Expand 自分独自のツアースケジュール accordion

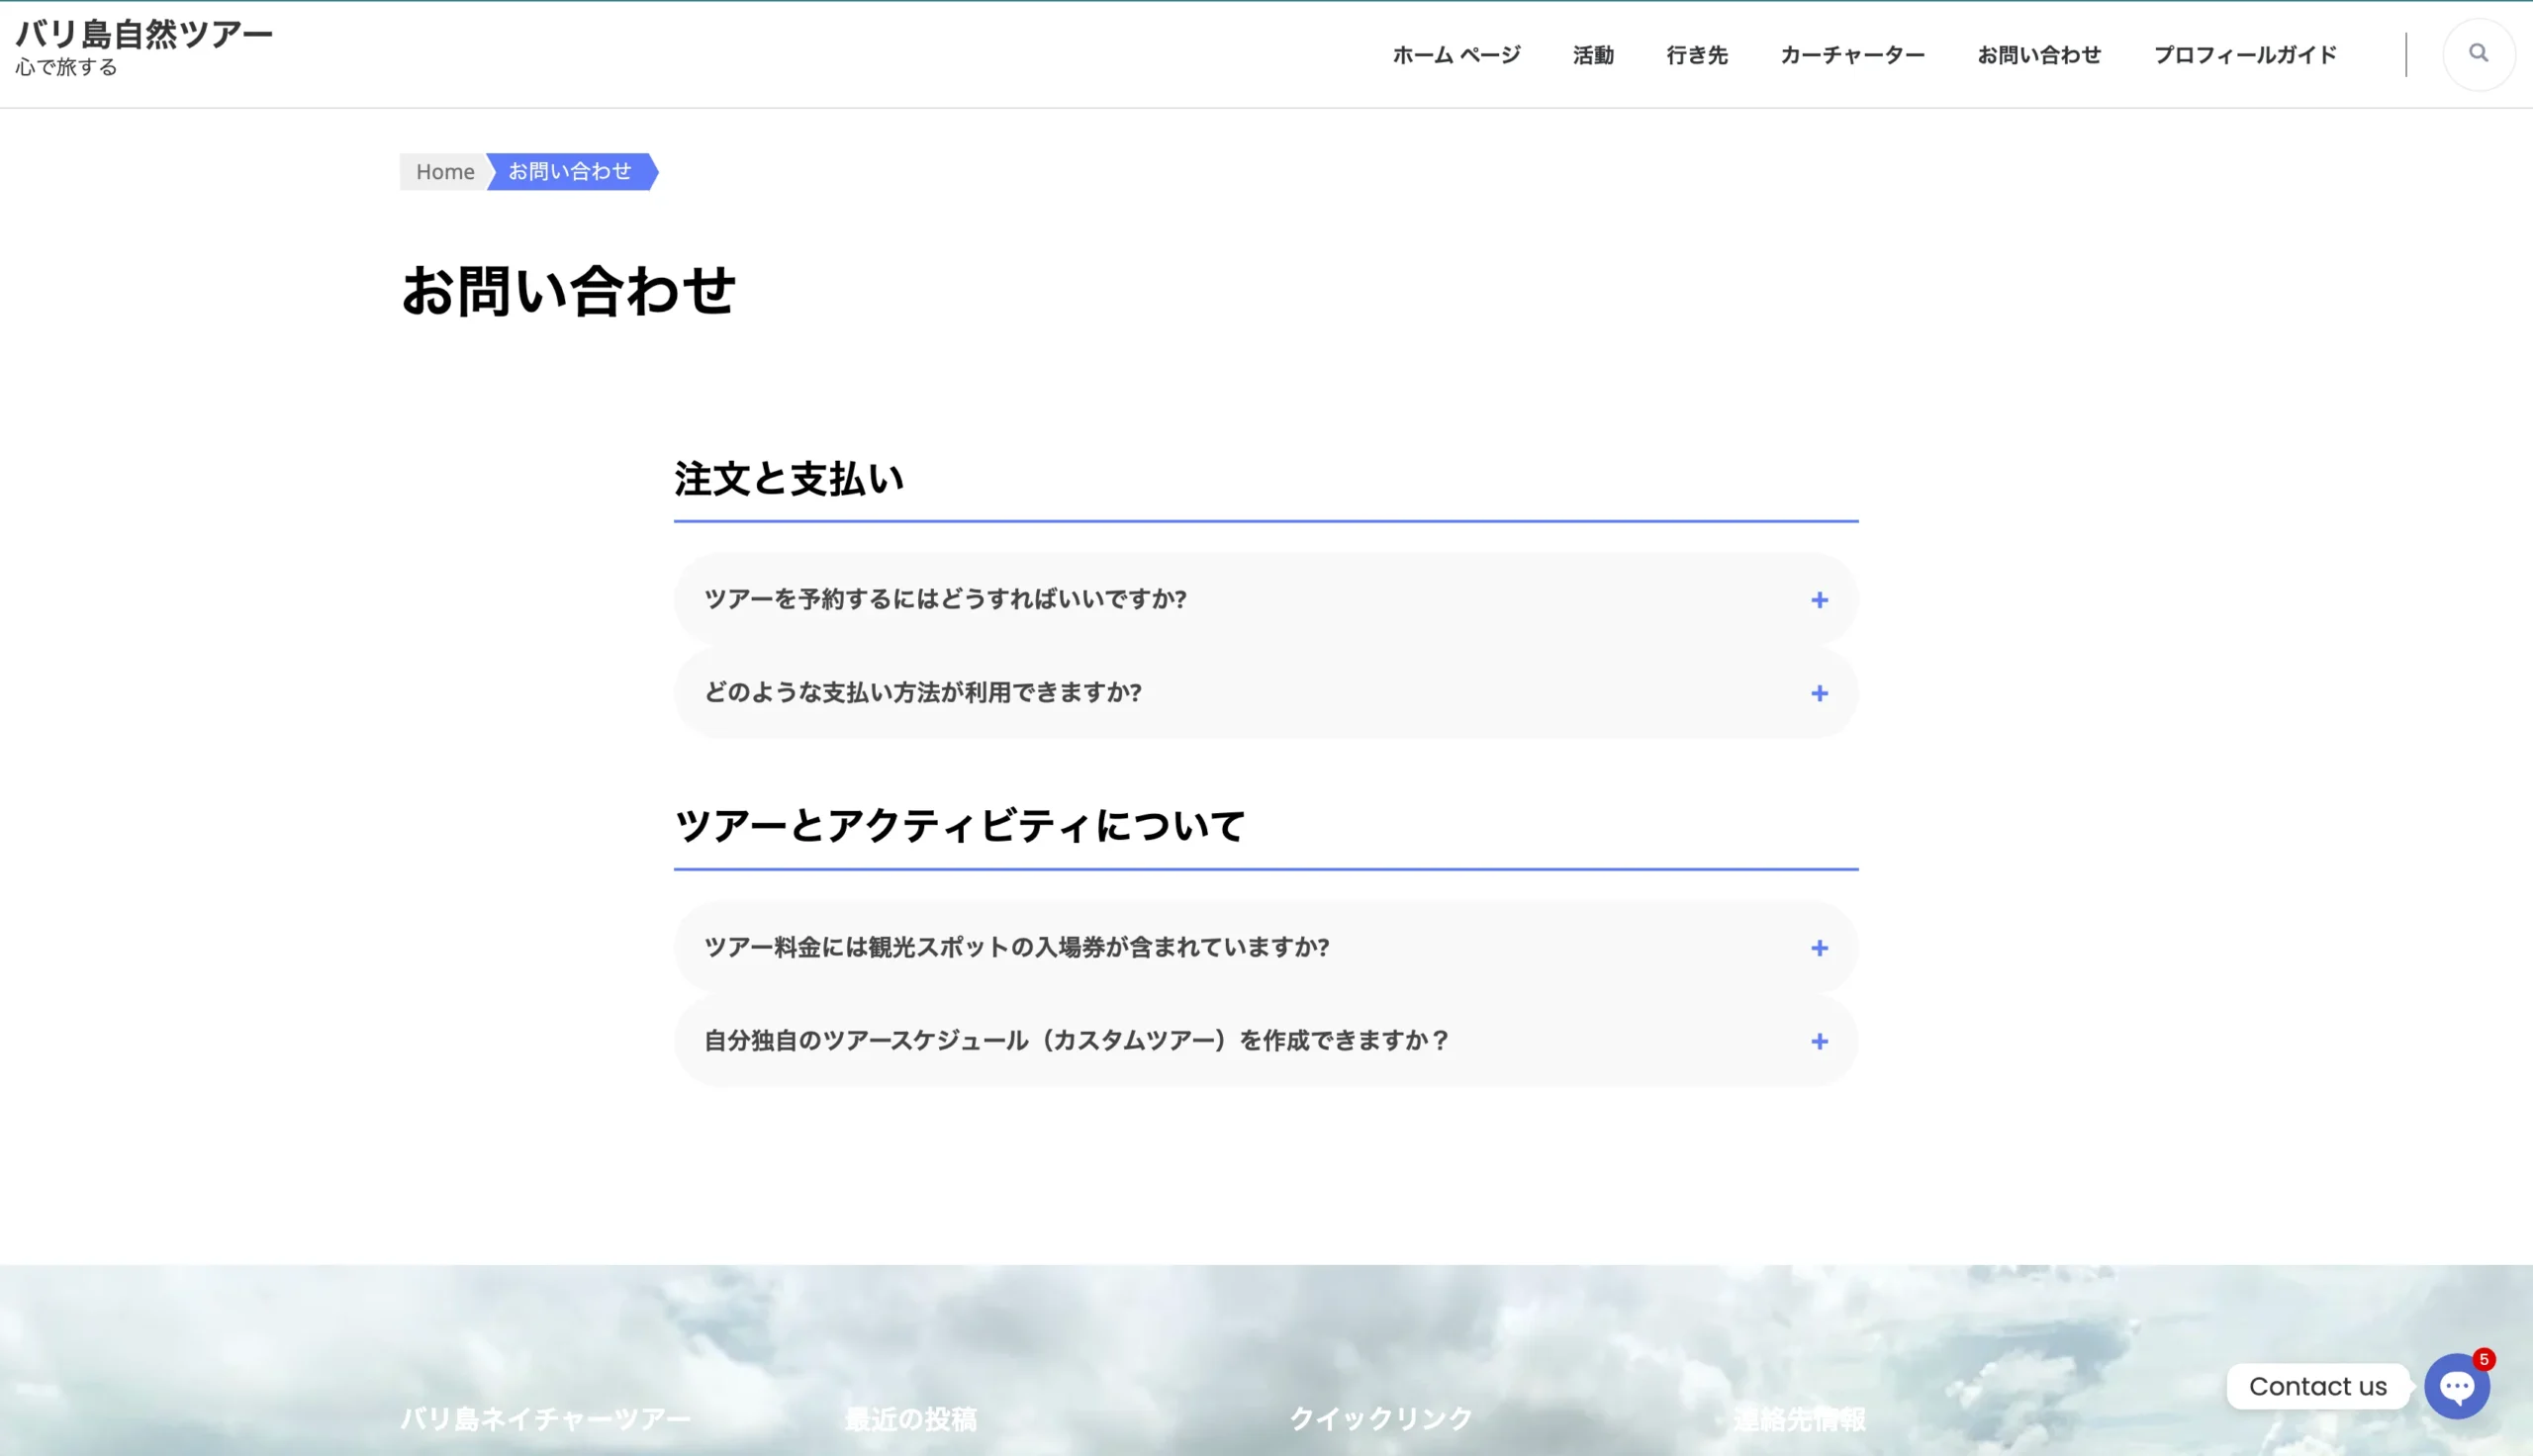pos(1076,1040)
